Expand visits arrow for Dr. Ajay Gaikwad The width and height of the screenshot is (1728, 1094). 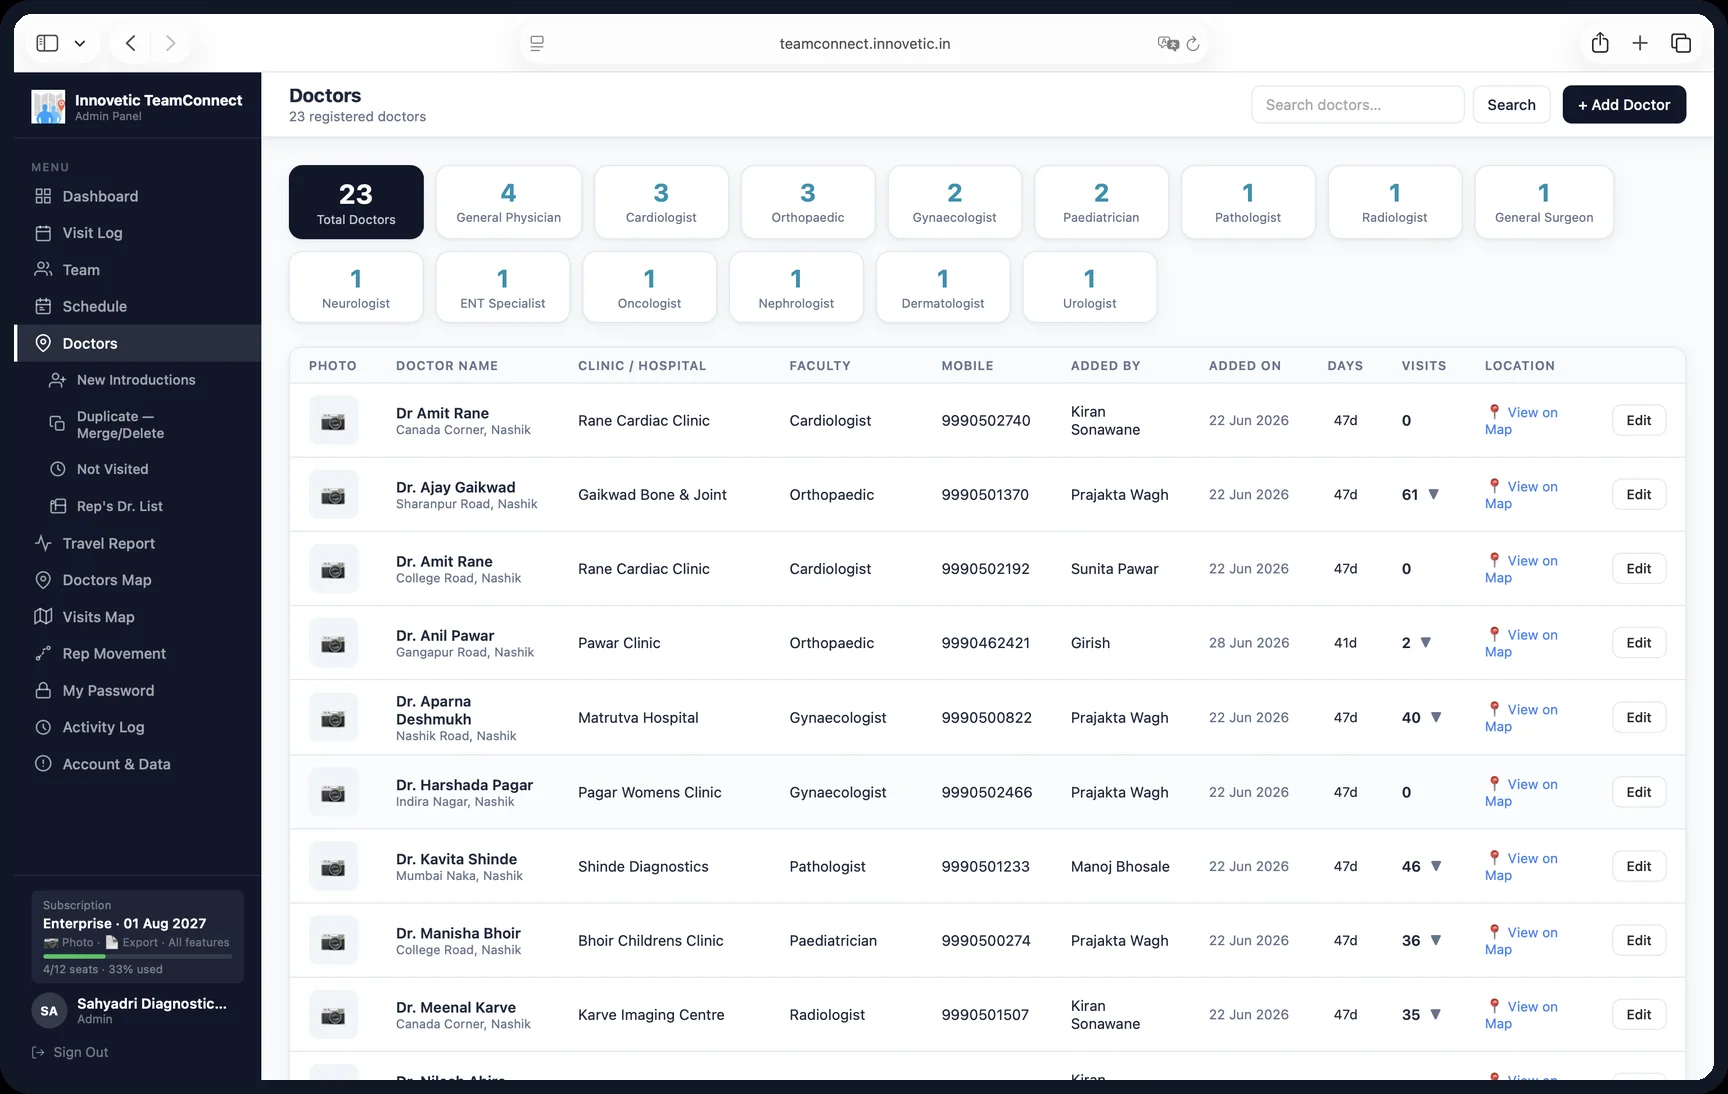click(x=1433, y=494)
